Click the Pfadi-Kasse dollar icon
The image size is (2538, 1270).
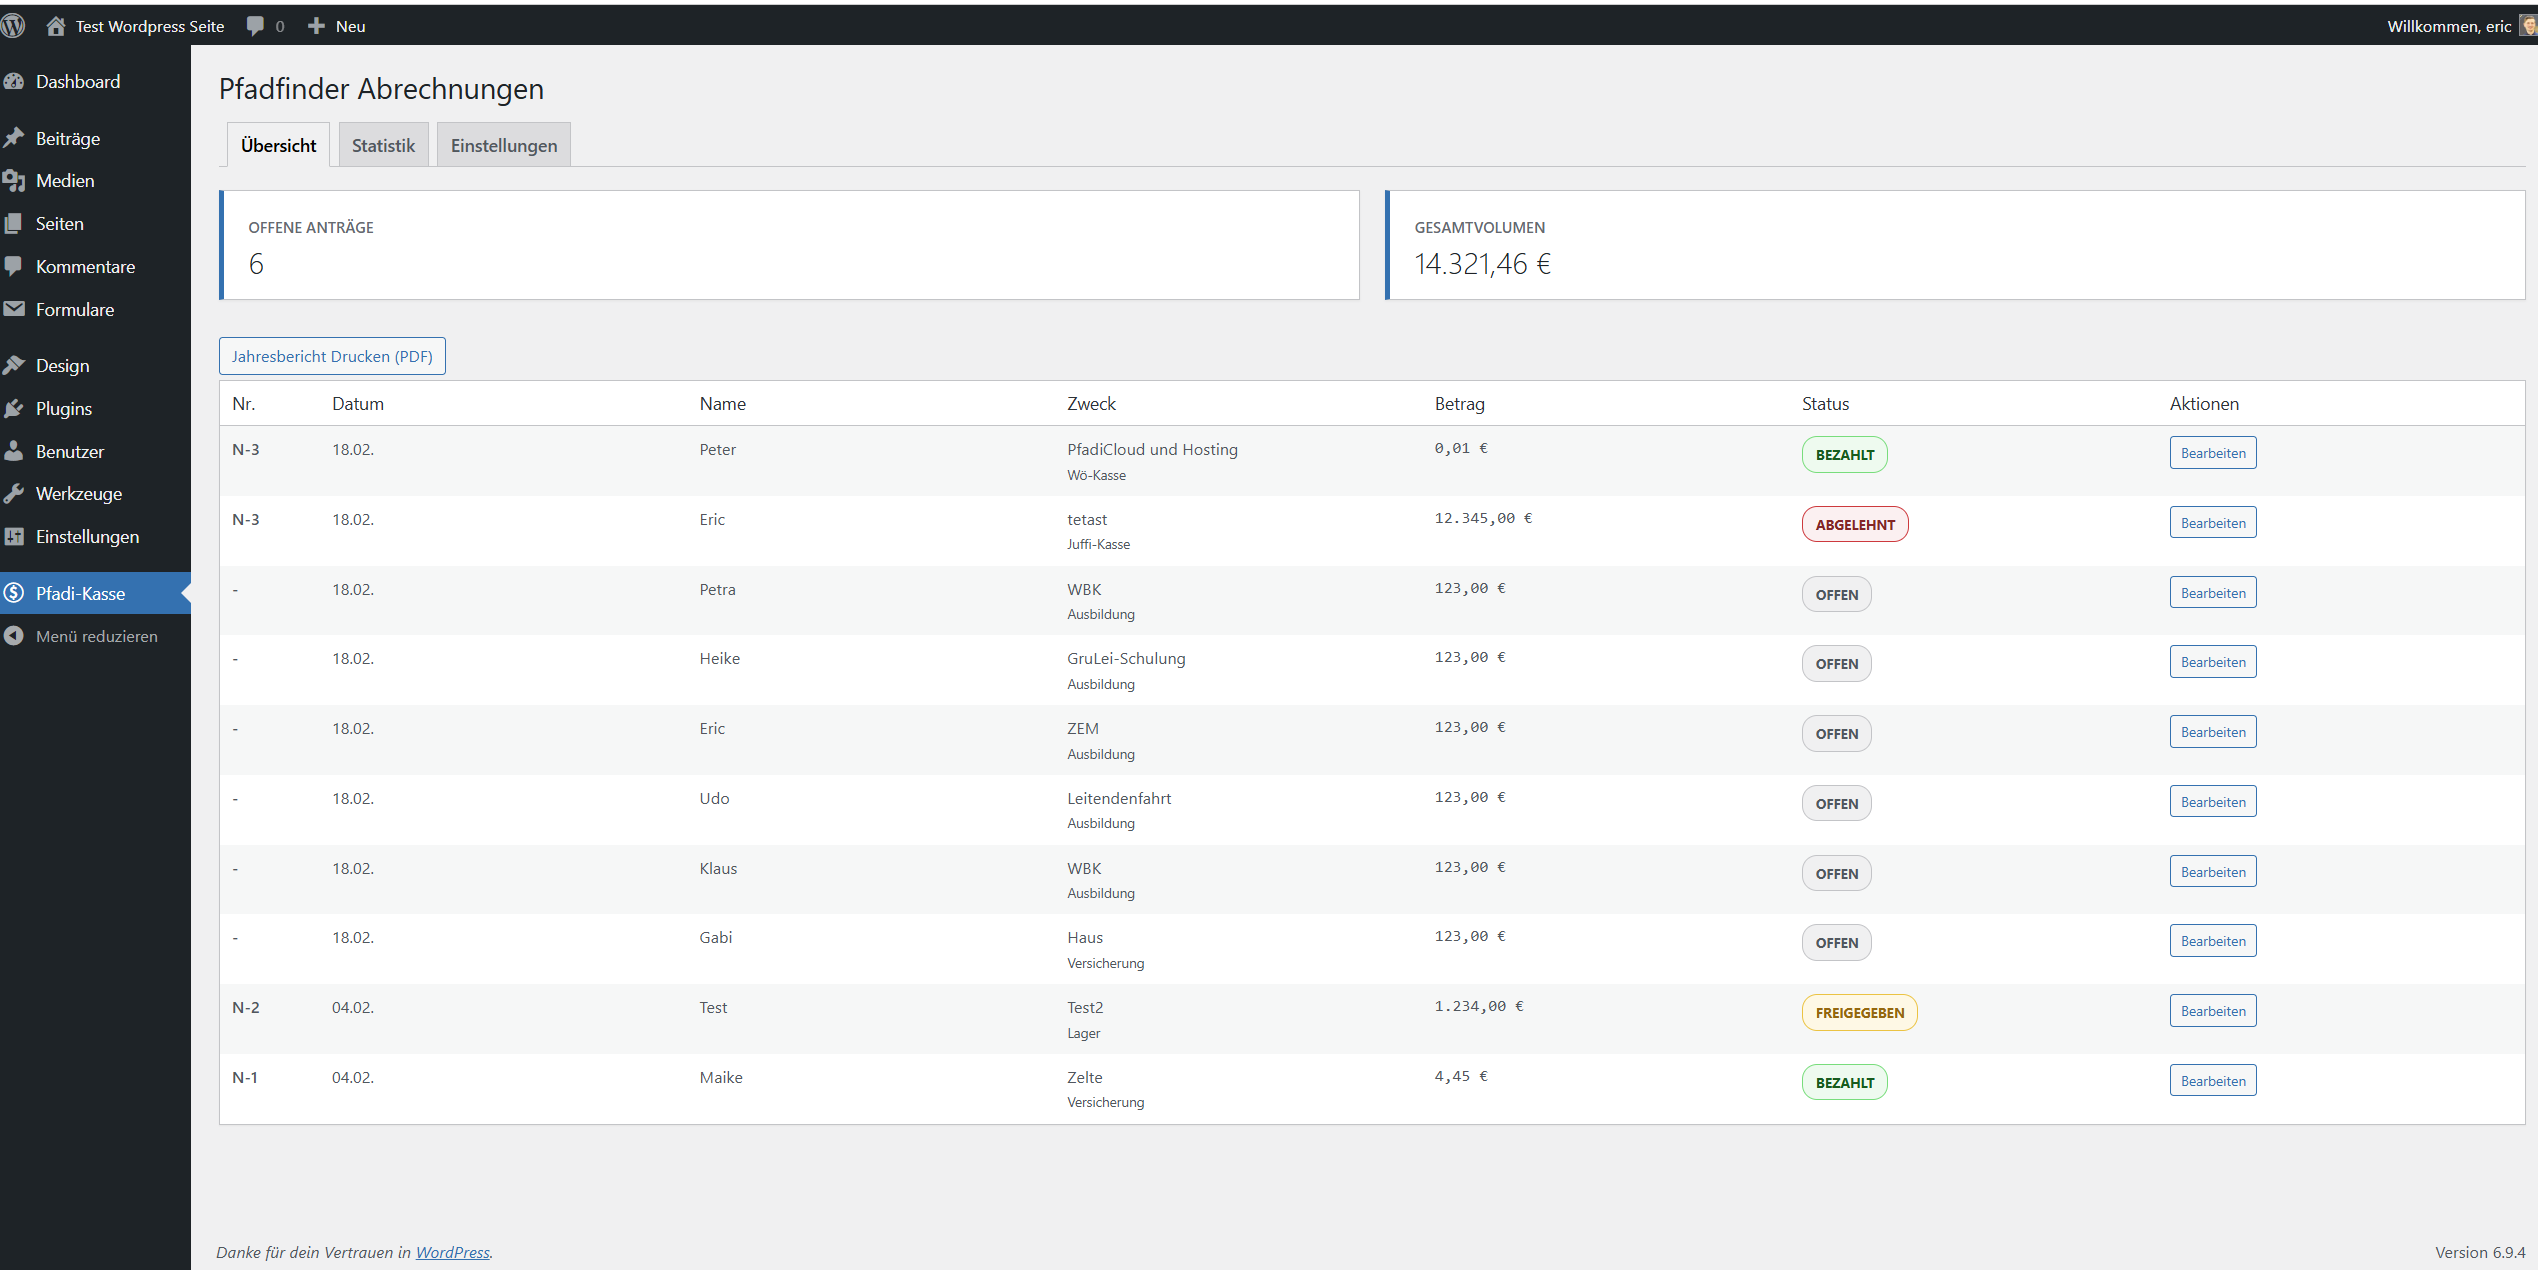click(14, 594)
